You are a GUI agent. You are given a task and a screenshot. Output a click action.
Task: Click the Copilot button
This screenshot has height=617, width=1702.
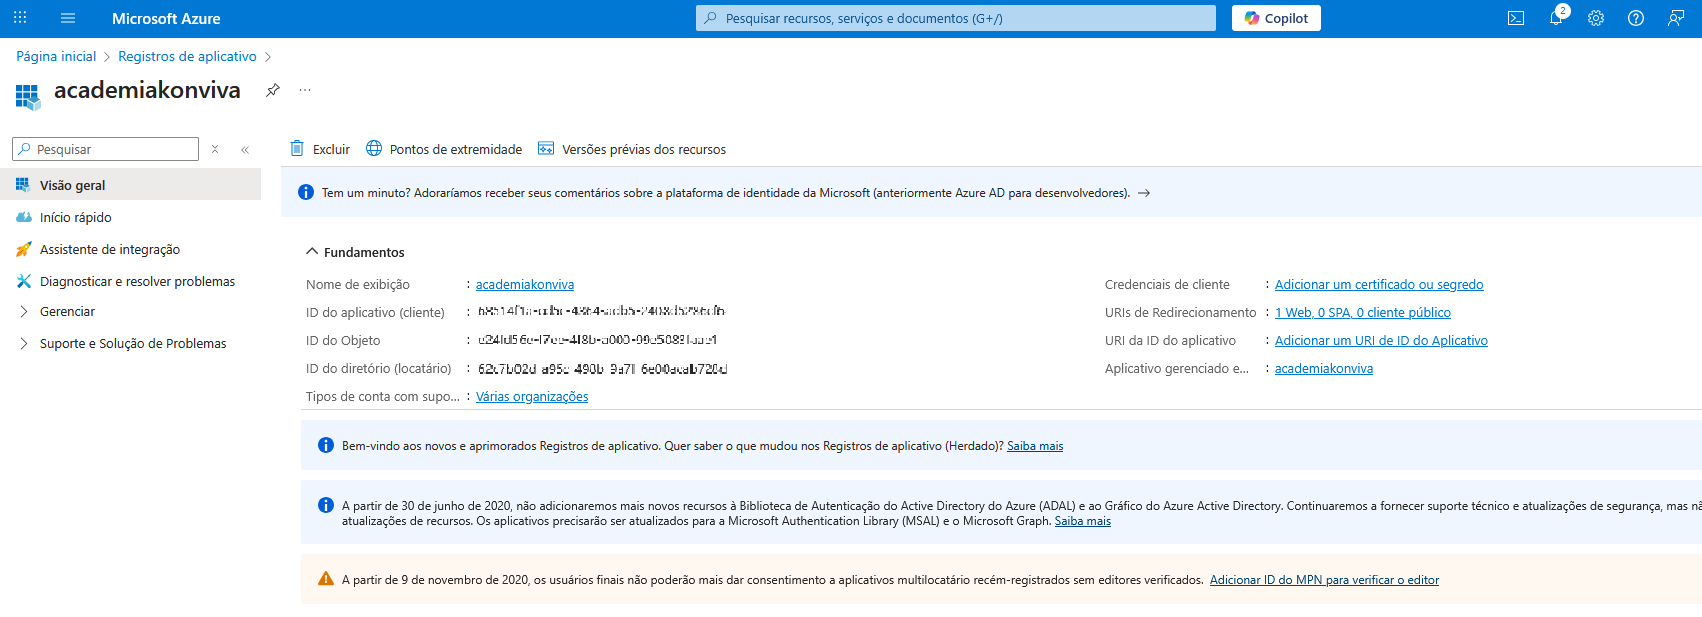(x=1276, y=18)
